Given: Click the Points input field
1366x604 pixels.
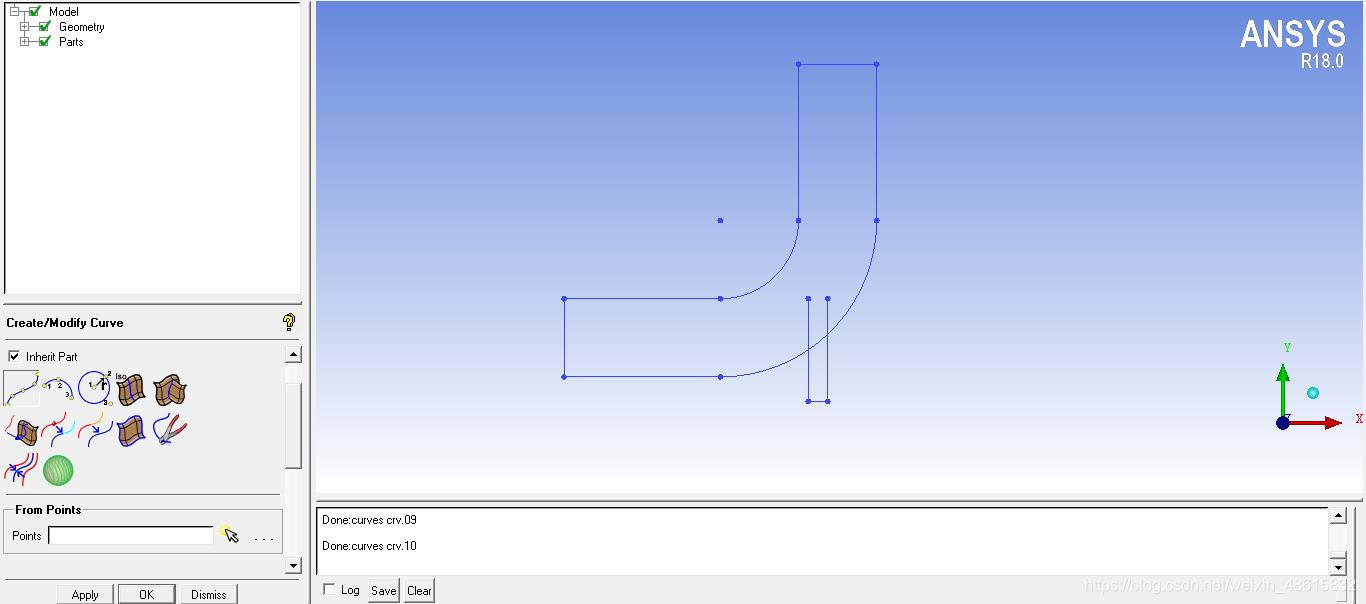Looking at the screenshot, I should click(131, 536).
